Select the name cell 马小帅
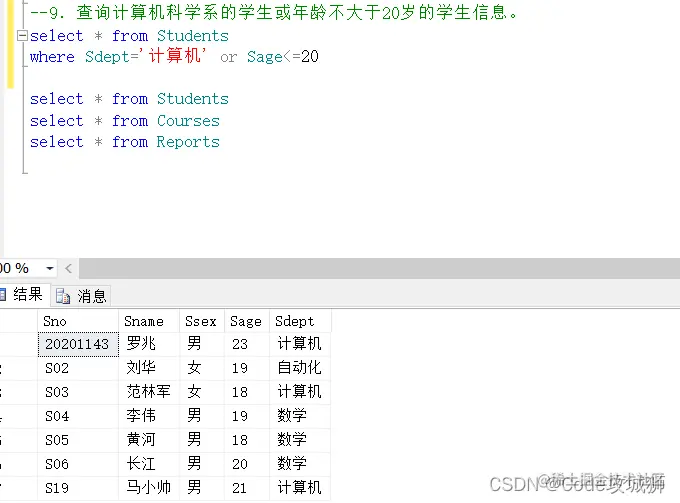 (149, 488)
